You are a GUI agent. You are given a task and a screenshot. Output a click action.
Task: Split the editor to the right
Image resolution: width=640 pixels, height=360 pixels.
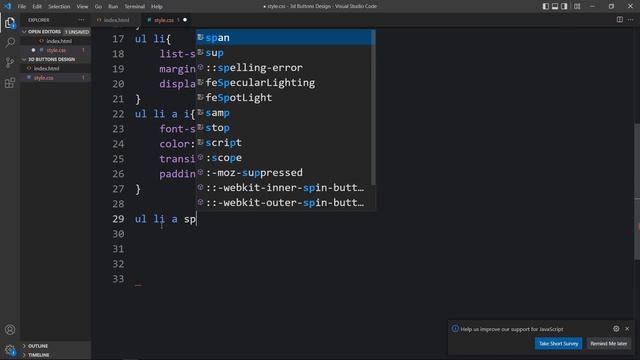[x=620, y=20]
